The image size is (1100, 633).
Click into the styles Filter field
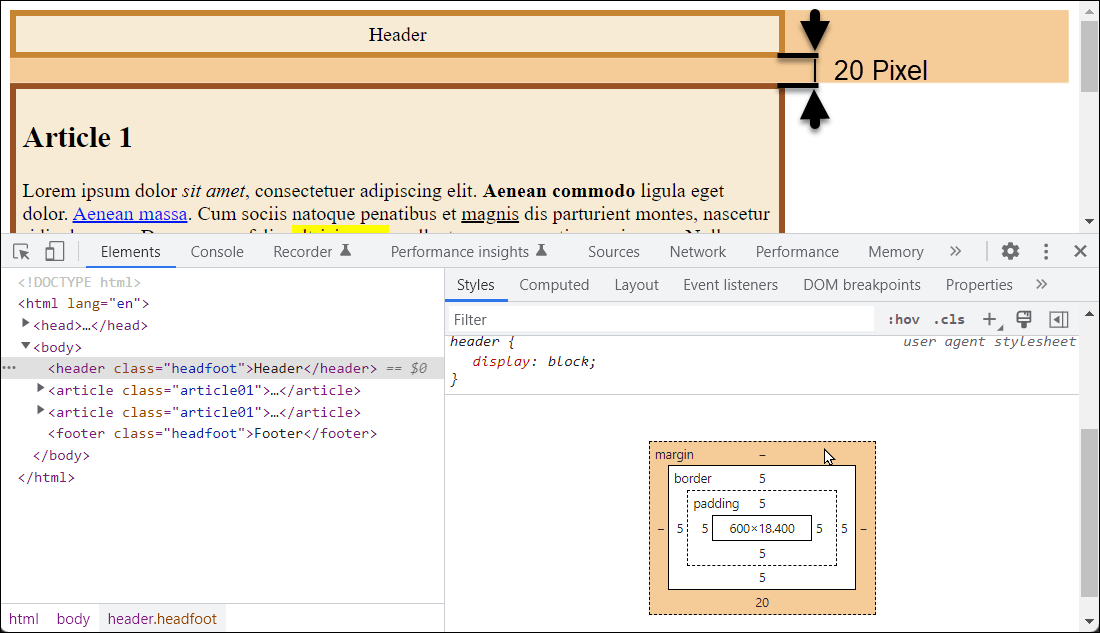pos(660,319)
